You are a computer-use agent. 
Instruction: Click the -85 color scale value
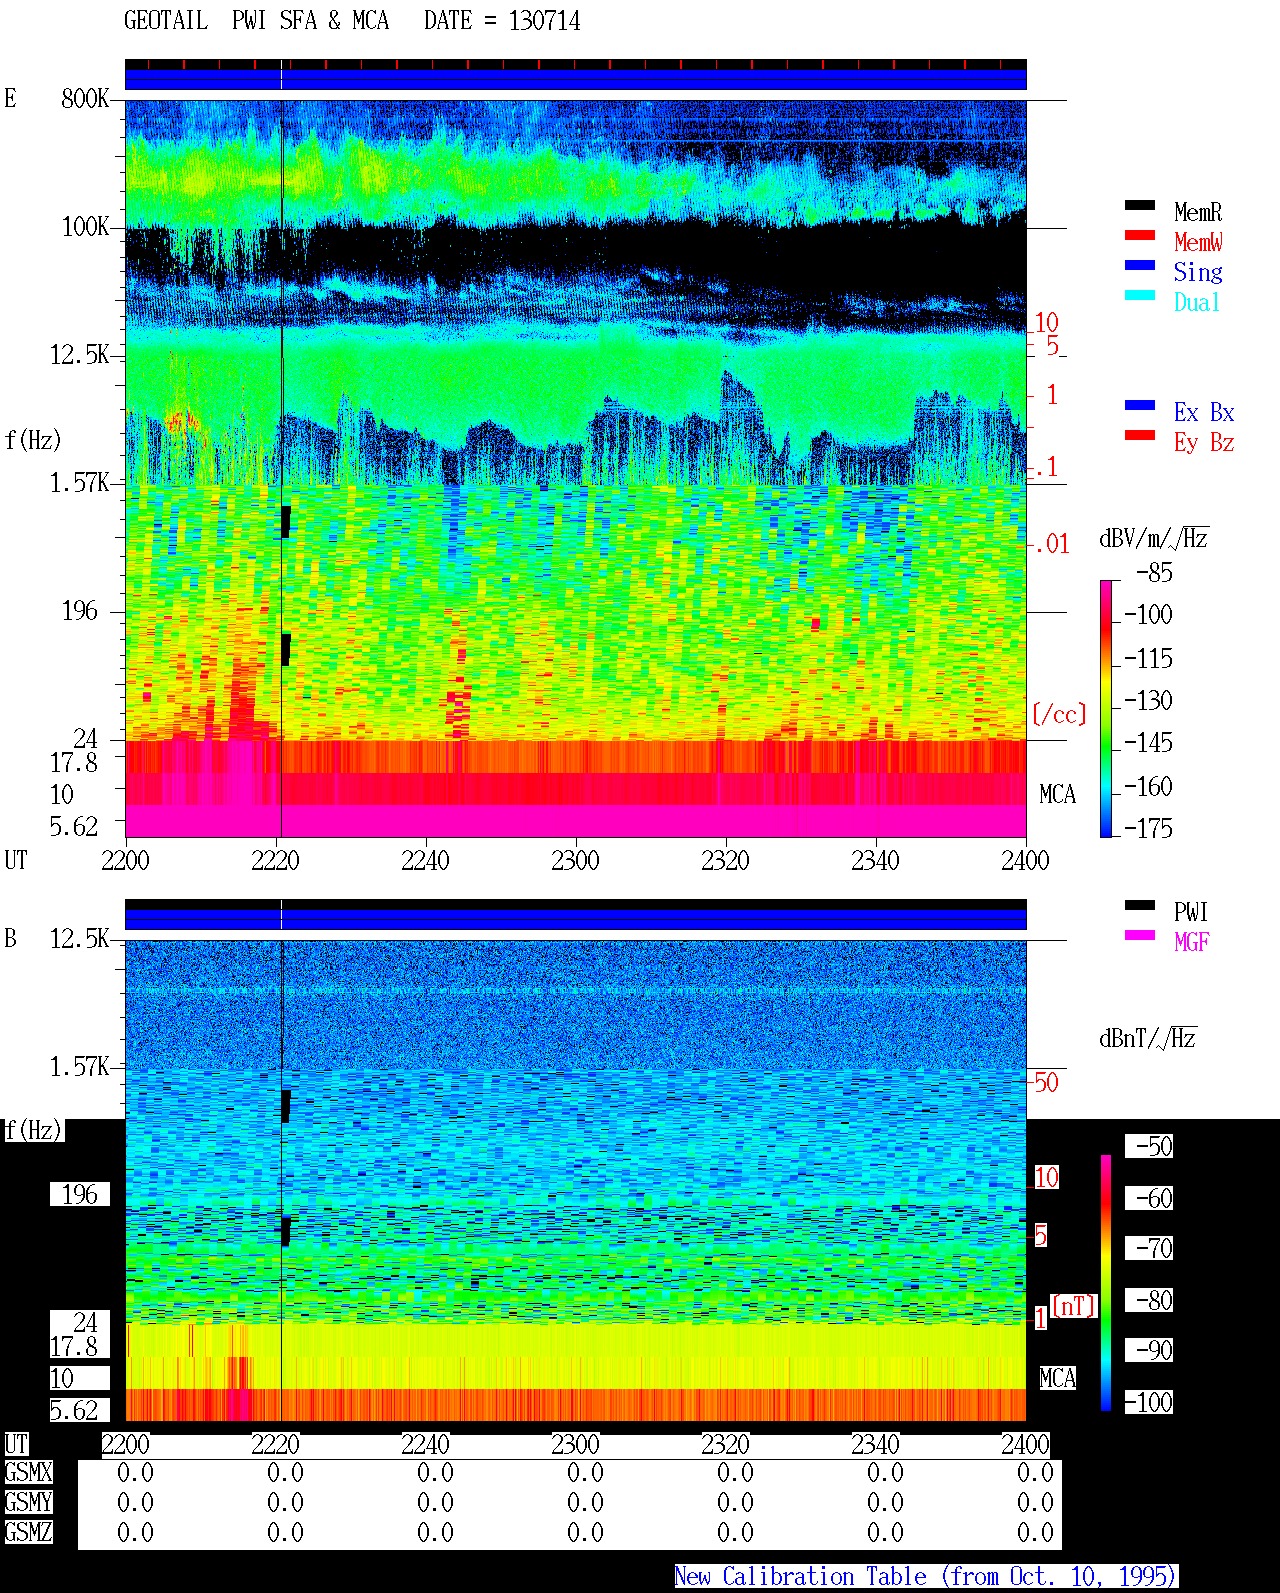point(1154,573)
